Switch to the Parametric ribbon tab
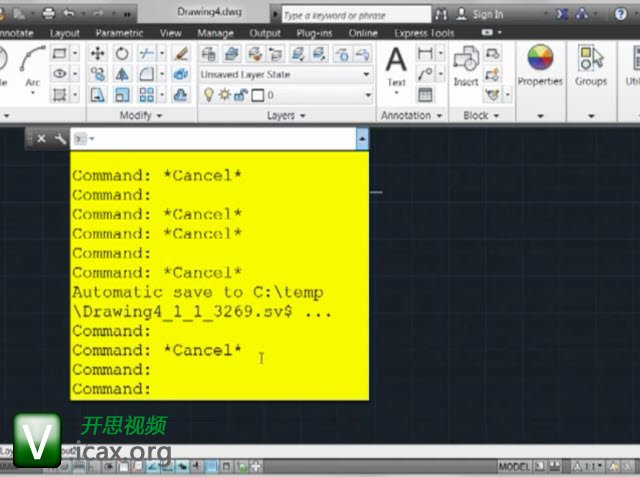 (x=119, y=33)
